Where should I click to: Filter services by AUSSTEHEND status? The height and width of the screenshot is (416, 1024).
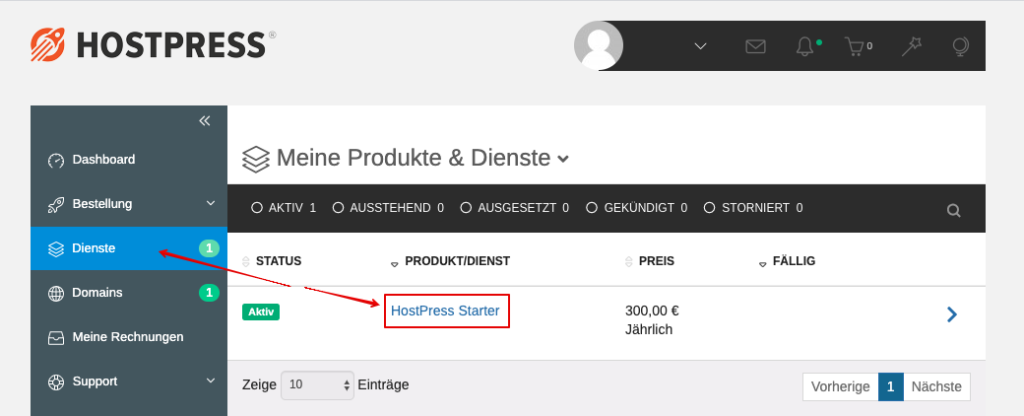388,208
